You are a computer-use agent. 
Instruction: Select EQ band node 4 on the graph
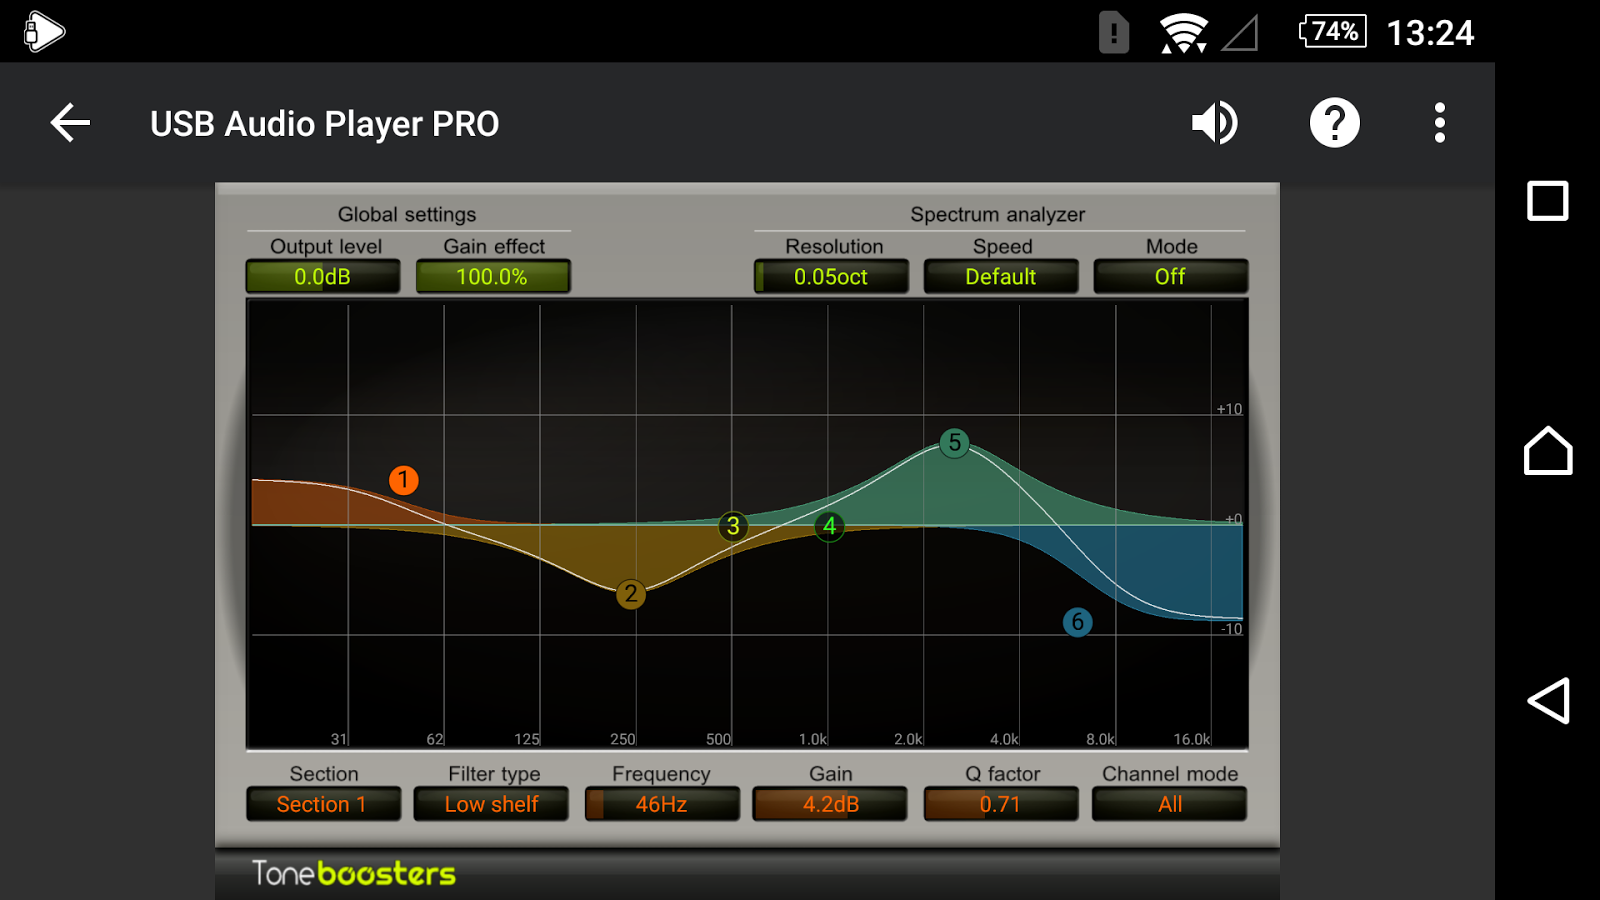click(829, 526)
